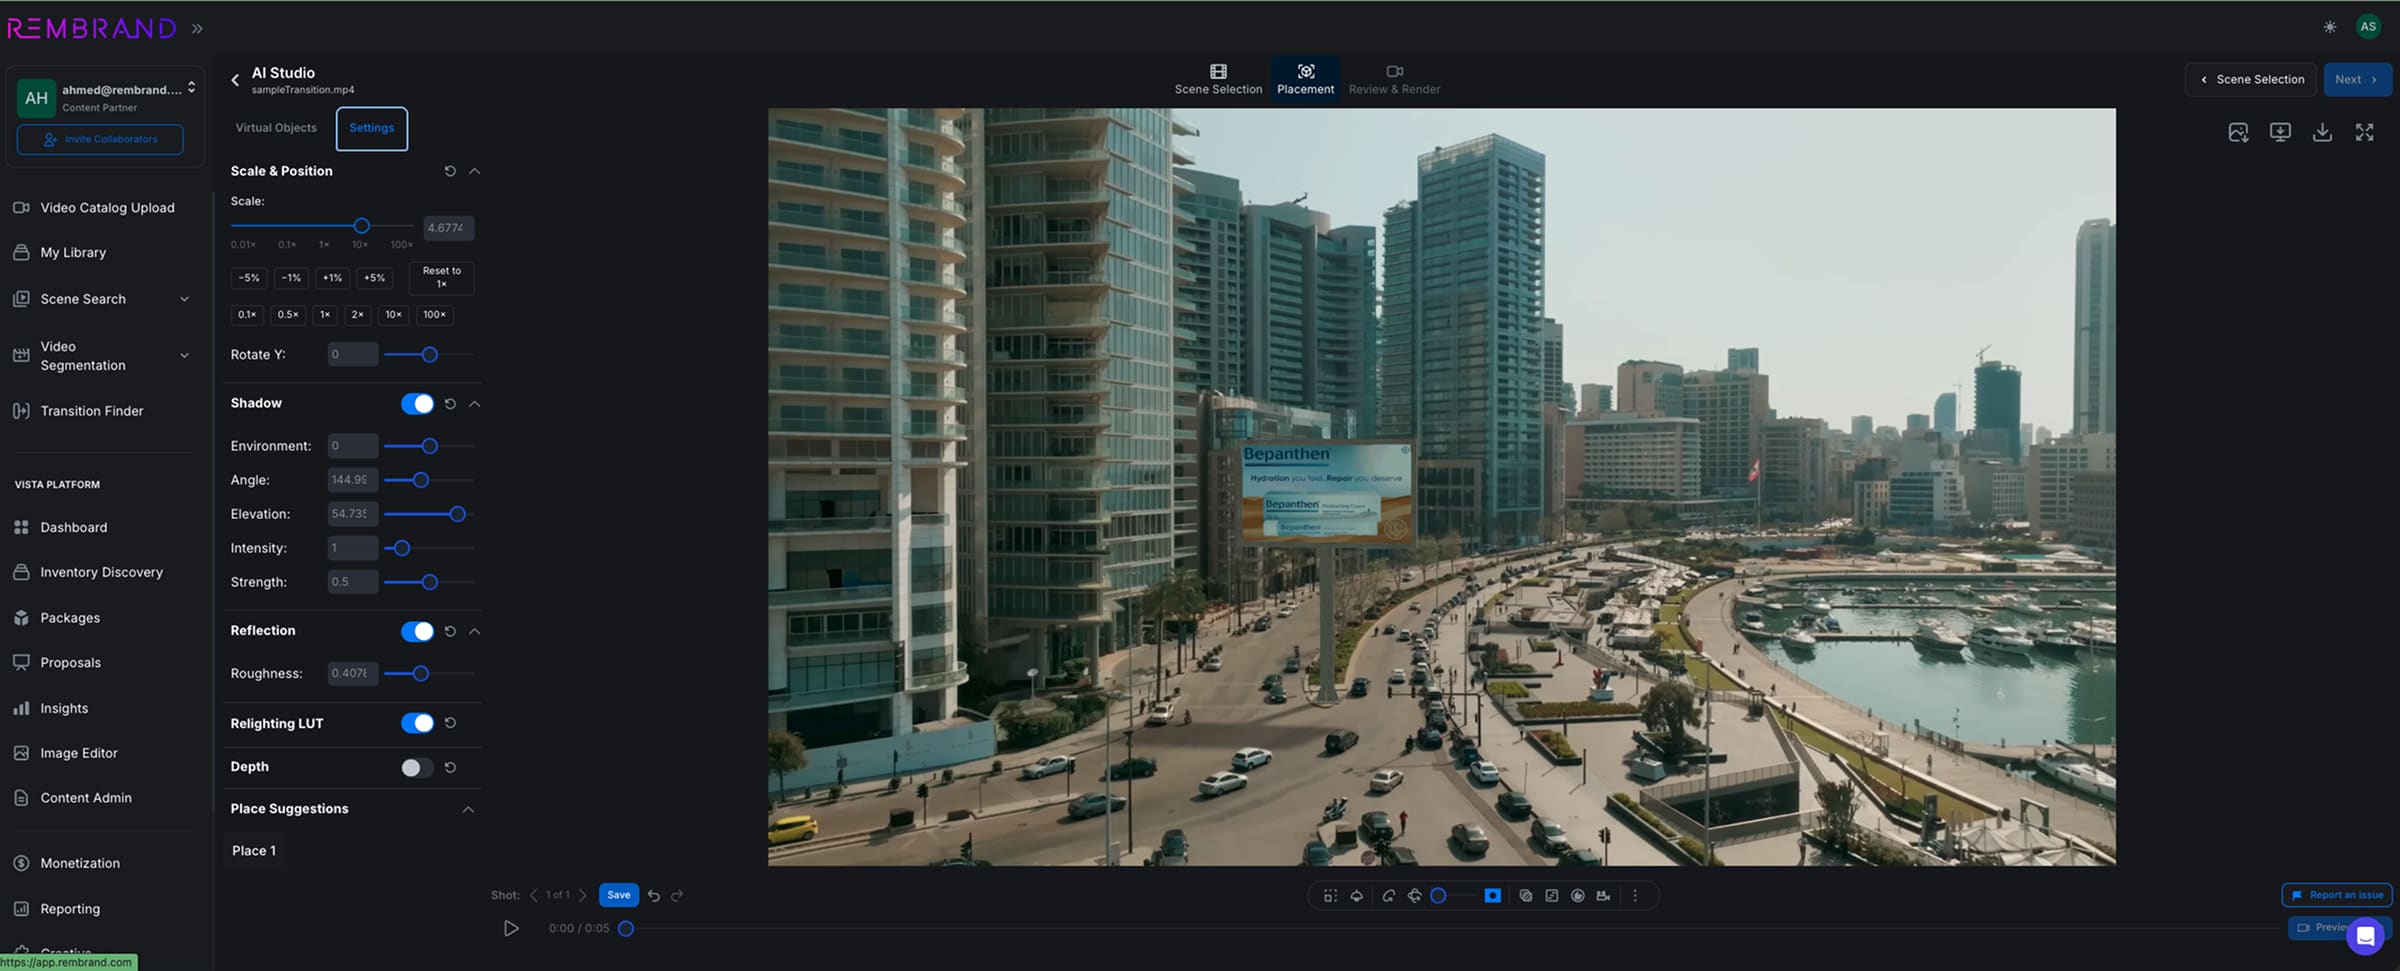Turn off the Reflection toggle
Screen dimensions: 2400x971
point(418,631)
